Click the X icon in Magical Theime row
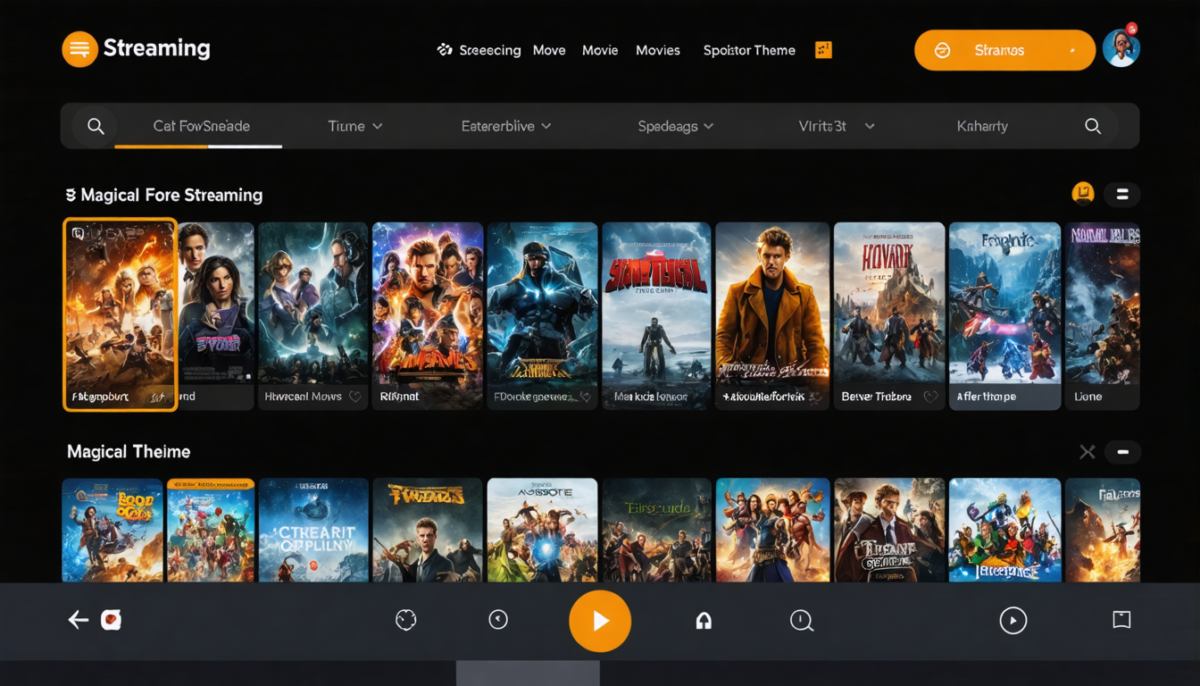1200x686 pixels. pos(1087,452)
